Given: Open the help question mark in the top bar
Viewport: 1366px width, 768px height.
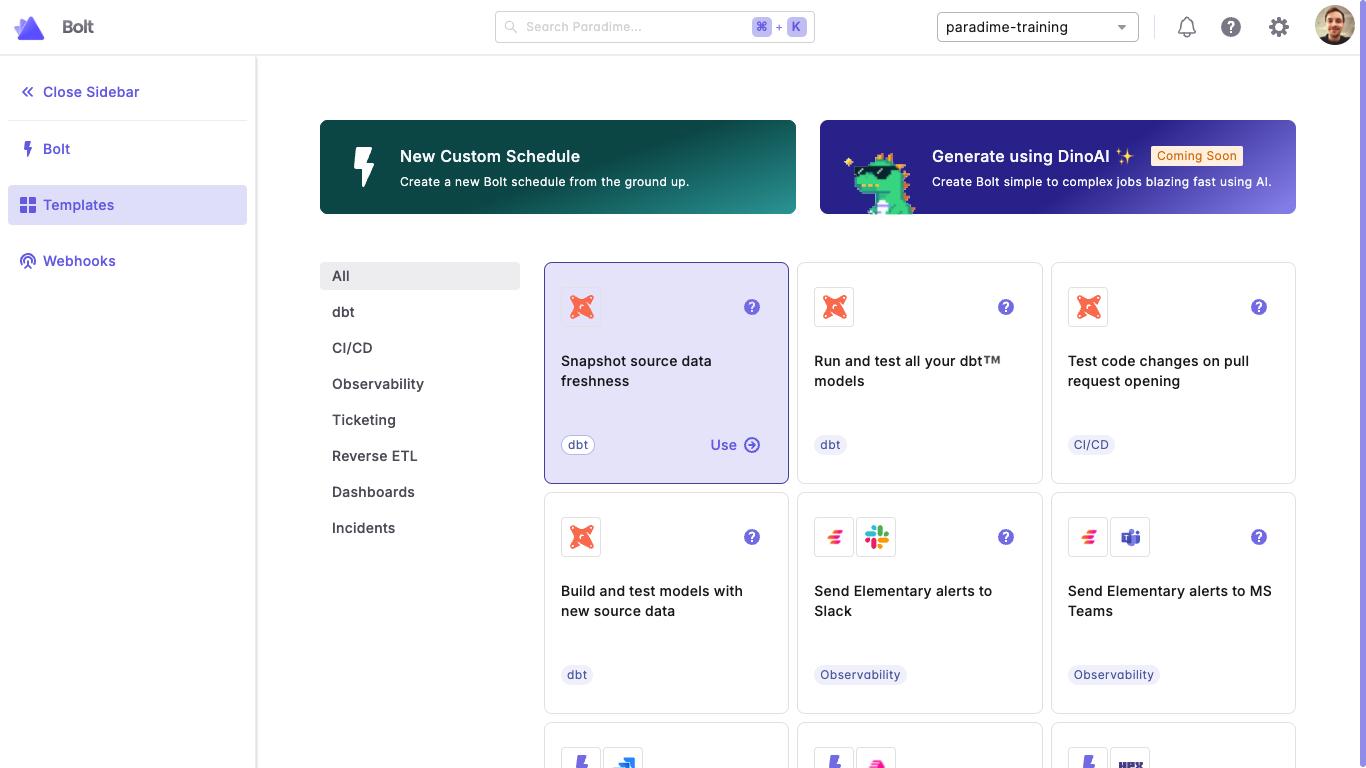Looking at the screenshot, I should (1231, 27).
